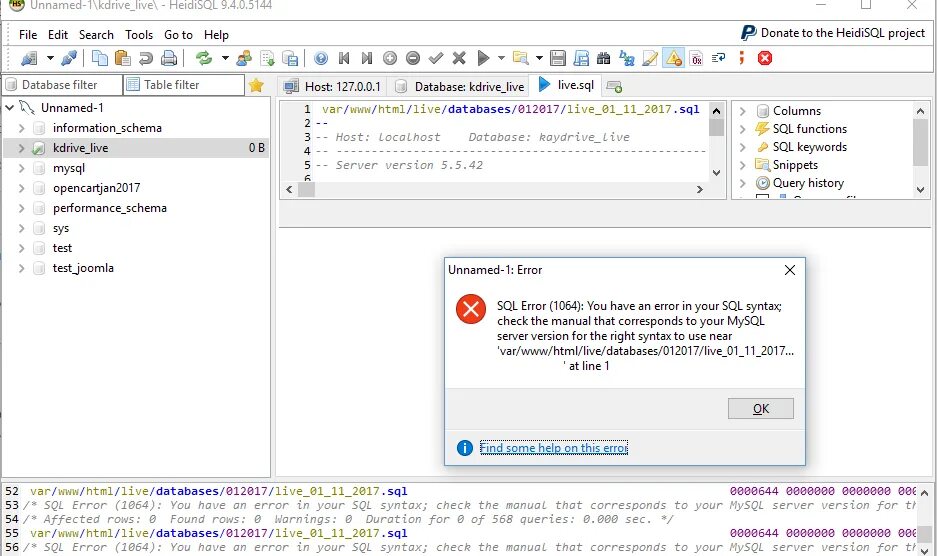Click the Disconnect plug icon in toolbar
The width and height of the screenshot is (937, 556).
(69, 58)
